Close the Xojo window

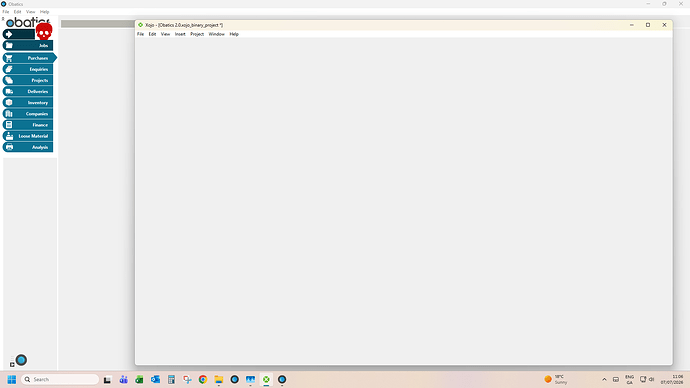coord(664,25)
